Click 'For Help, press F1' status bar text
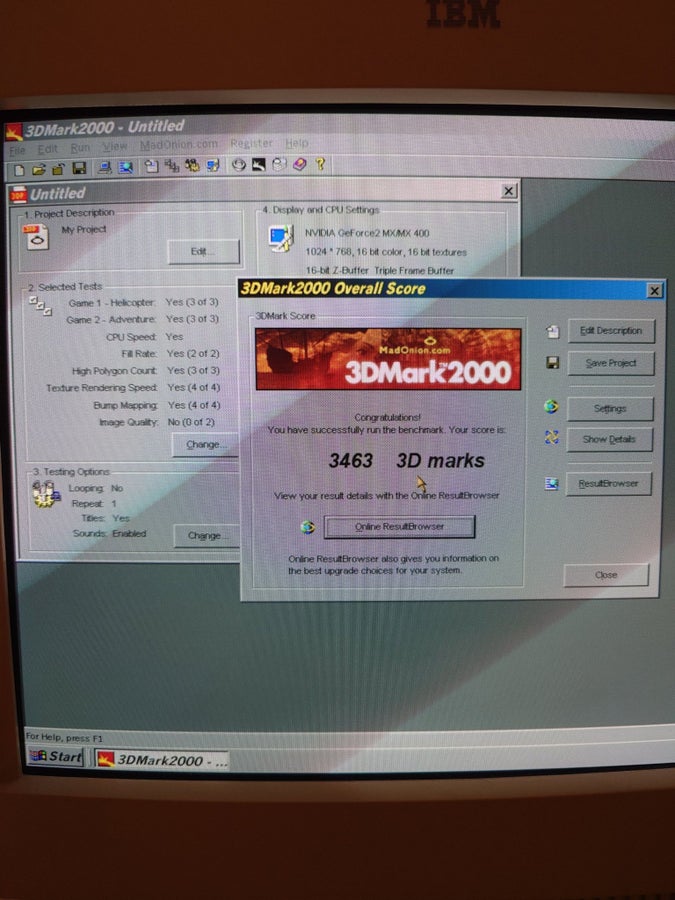 click(64, 738)
